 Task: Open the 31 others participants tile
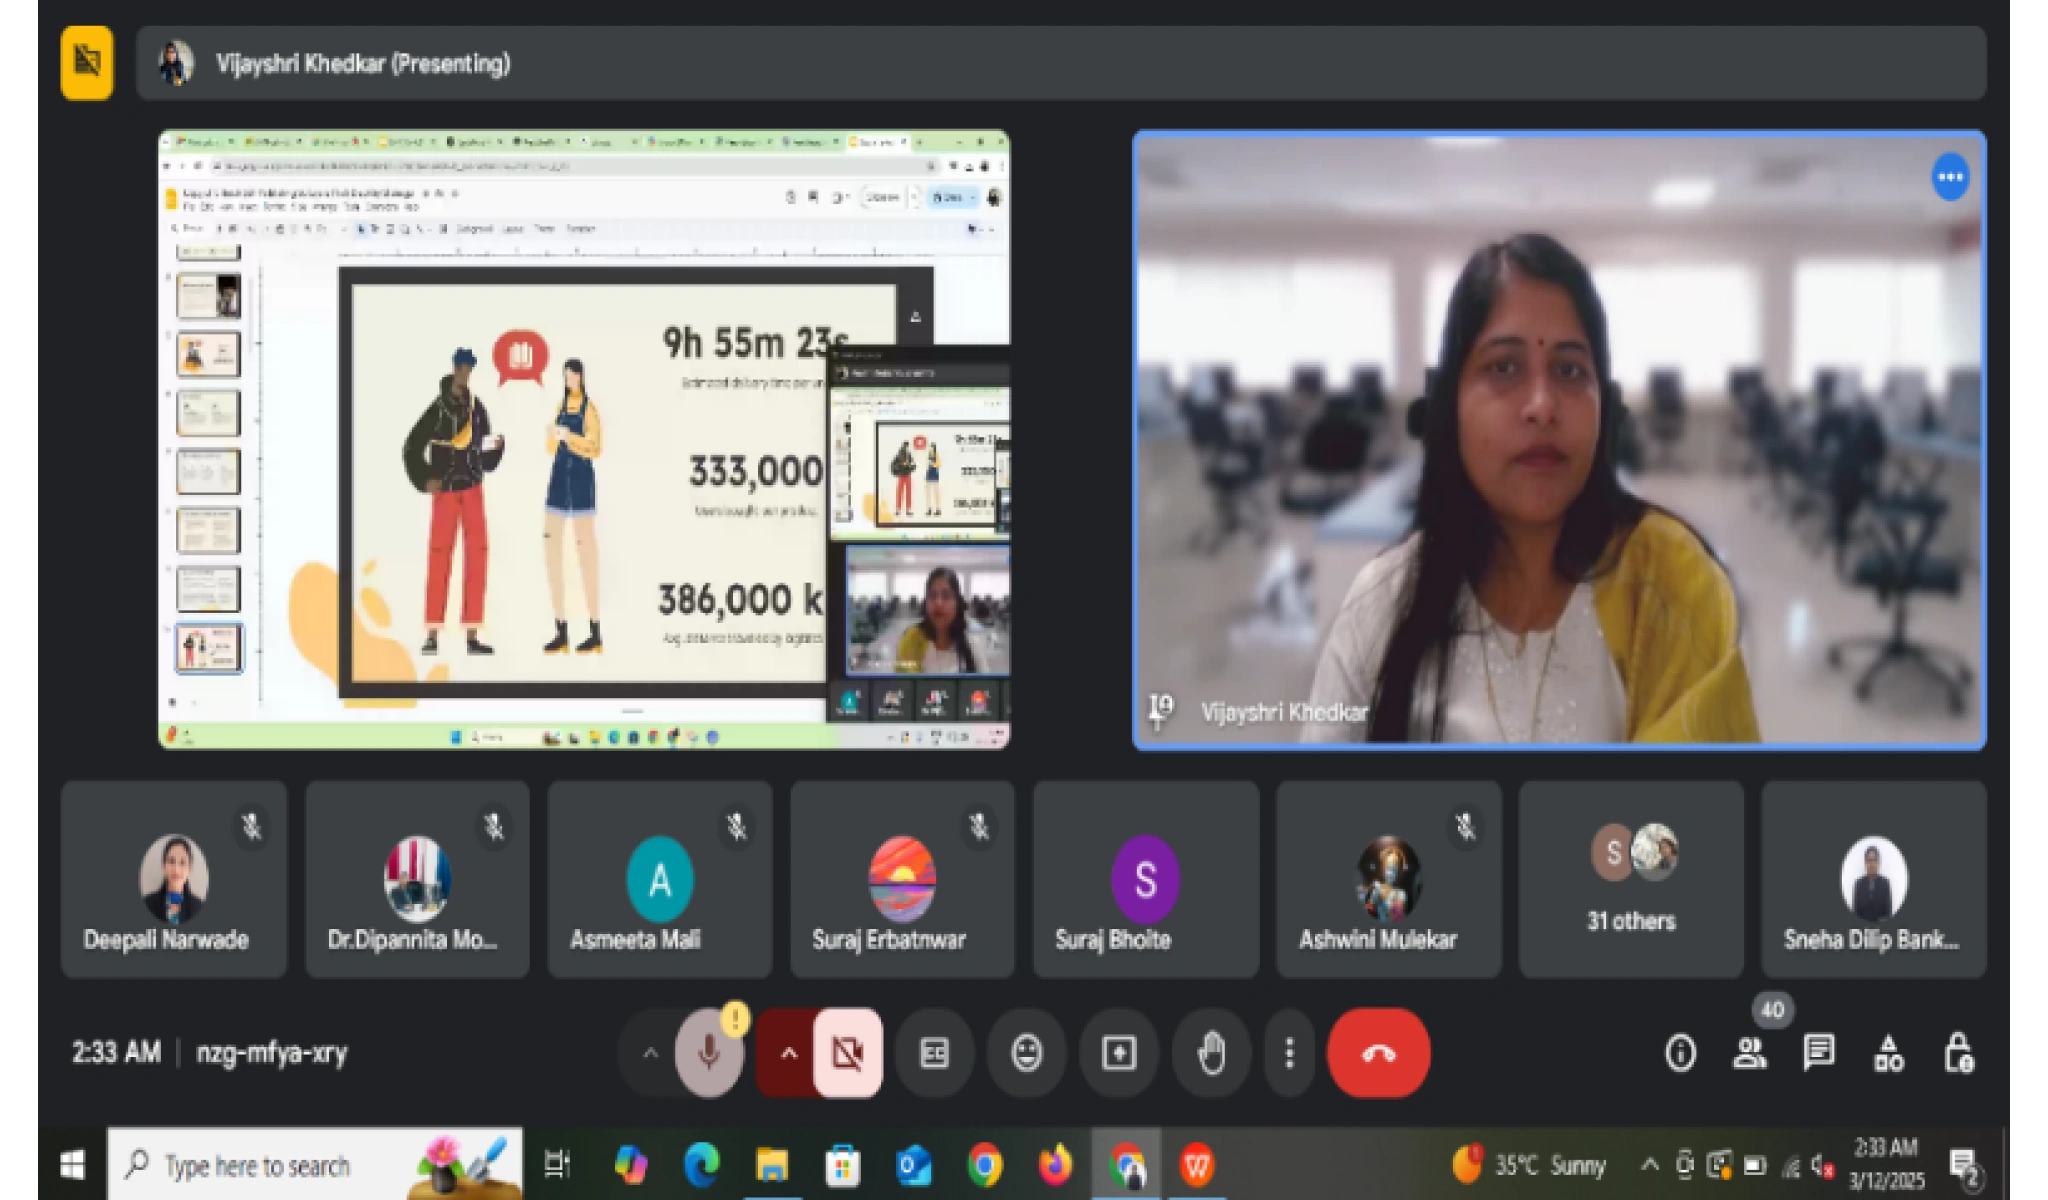pos(1631,879)
